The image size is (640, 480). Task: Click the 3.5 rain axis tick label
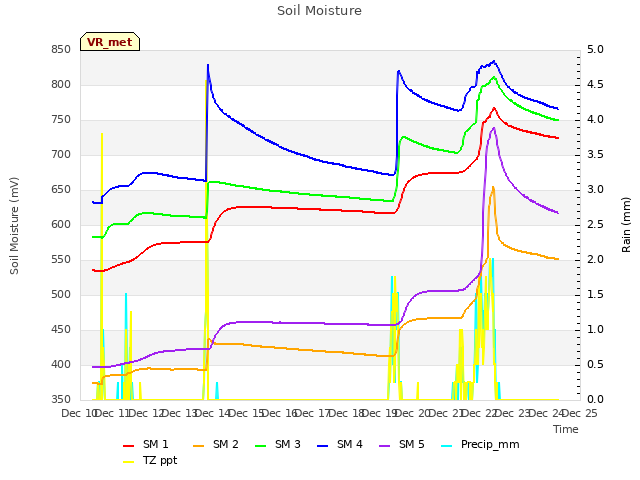click(x=595, y=155)
